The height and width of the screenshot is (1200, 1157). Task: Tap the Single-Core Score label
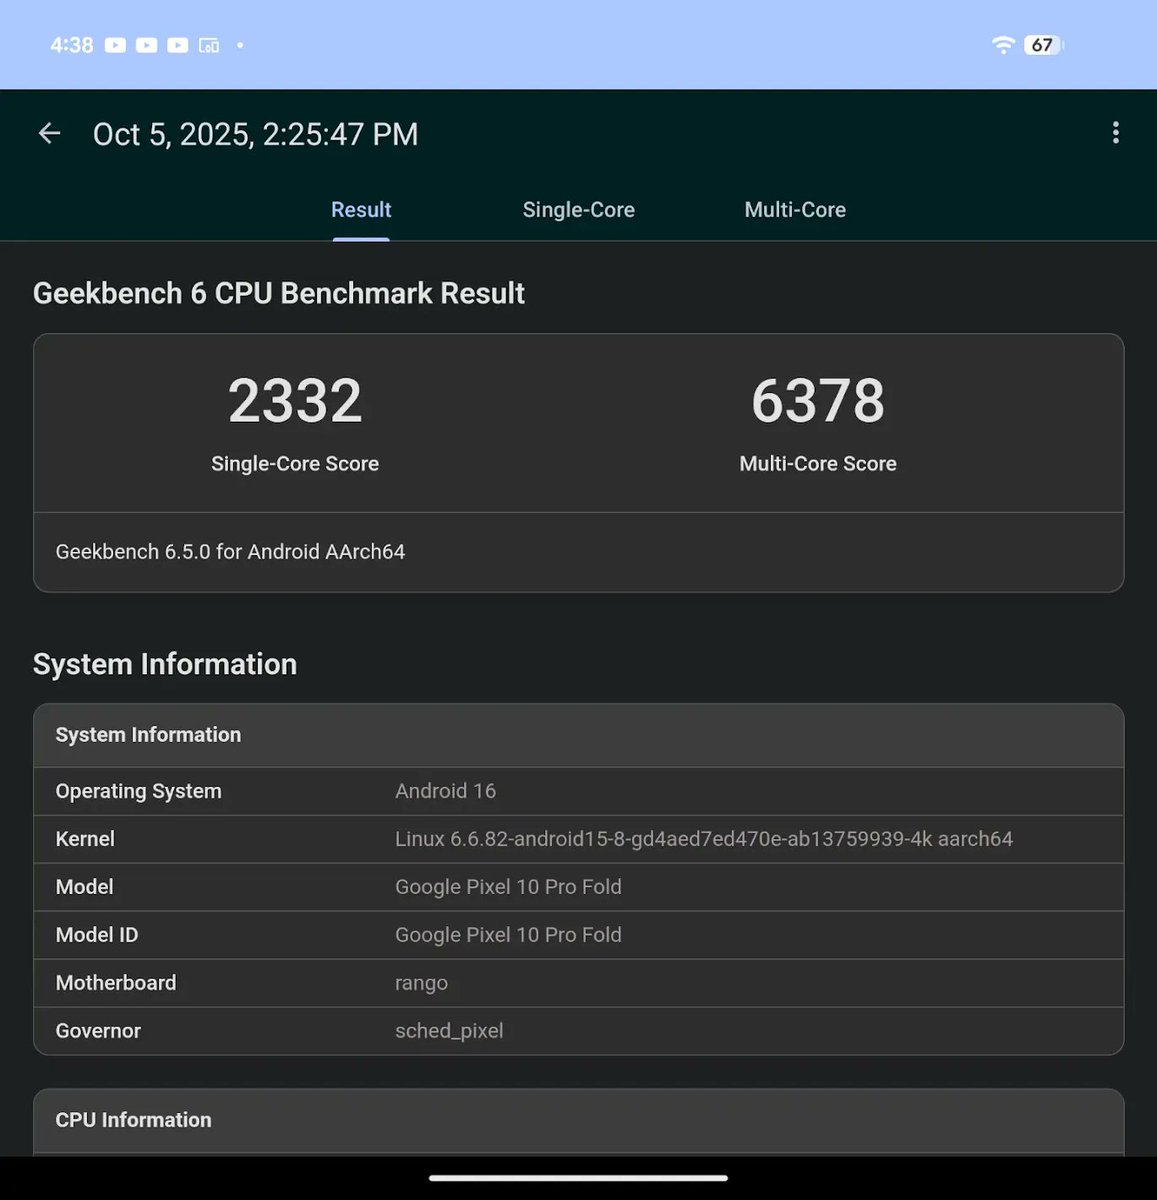point(295,463)
